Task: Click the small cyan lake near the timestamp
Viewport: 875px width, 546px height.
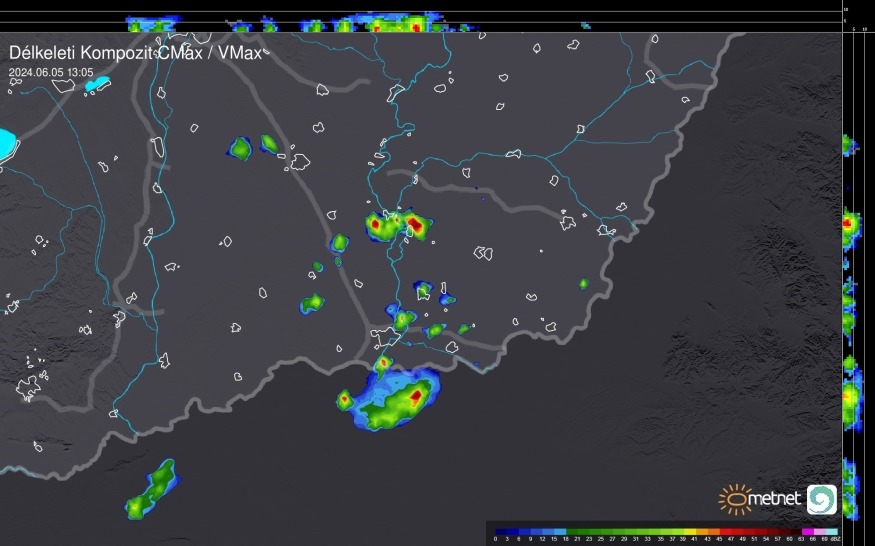Action: [x=97, y=84]
